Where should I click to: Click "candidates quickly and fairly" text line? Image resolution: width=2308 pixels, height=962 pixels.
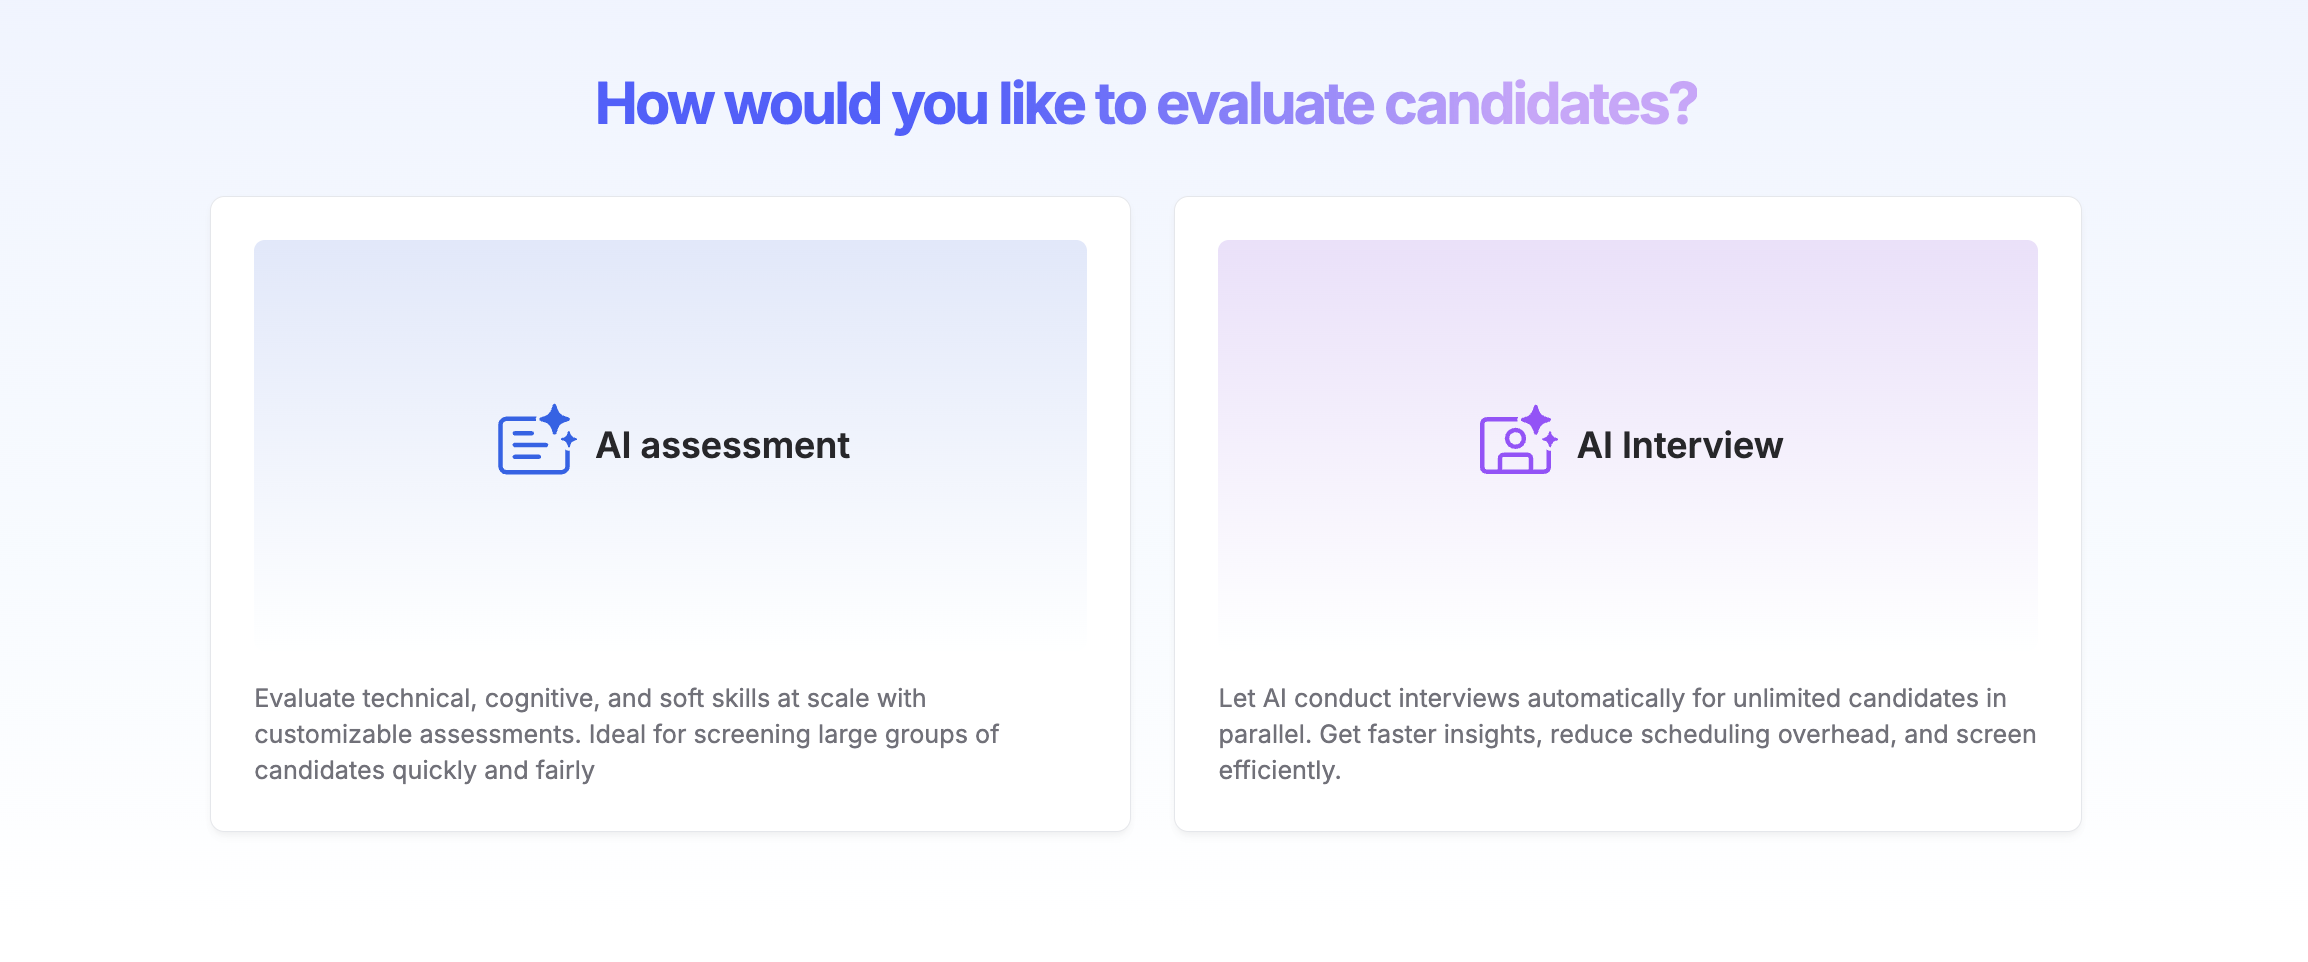424,770
